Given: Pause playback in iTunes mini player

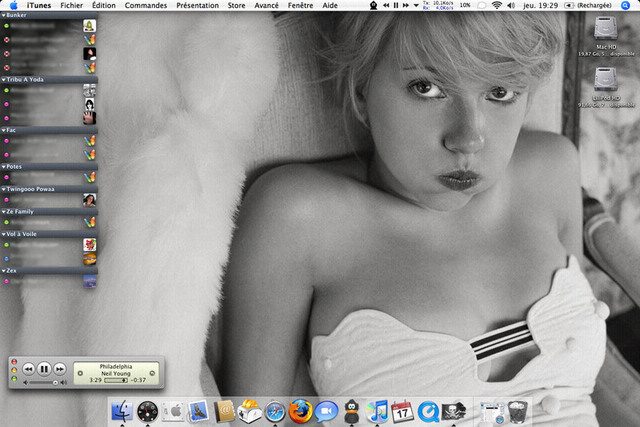Looking at the screenshot, I should tap(44, 369).
